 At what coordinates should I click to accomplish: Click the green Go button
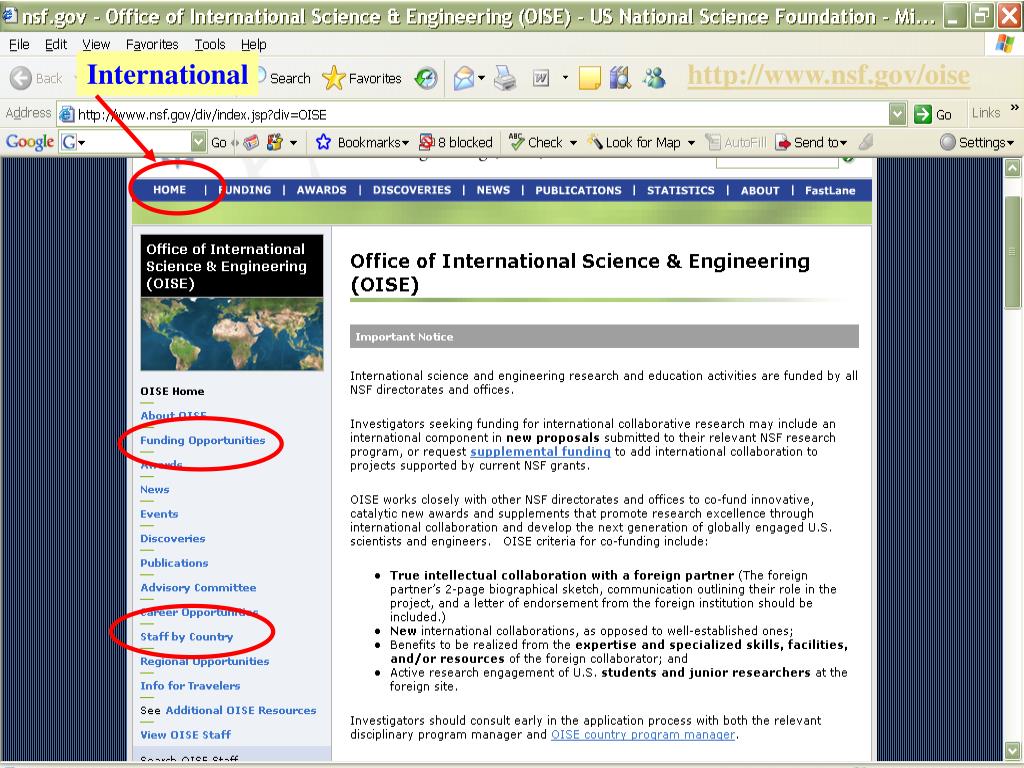click(934, 114)
